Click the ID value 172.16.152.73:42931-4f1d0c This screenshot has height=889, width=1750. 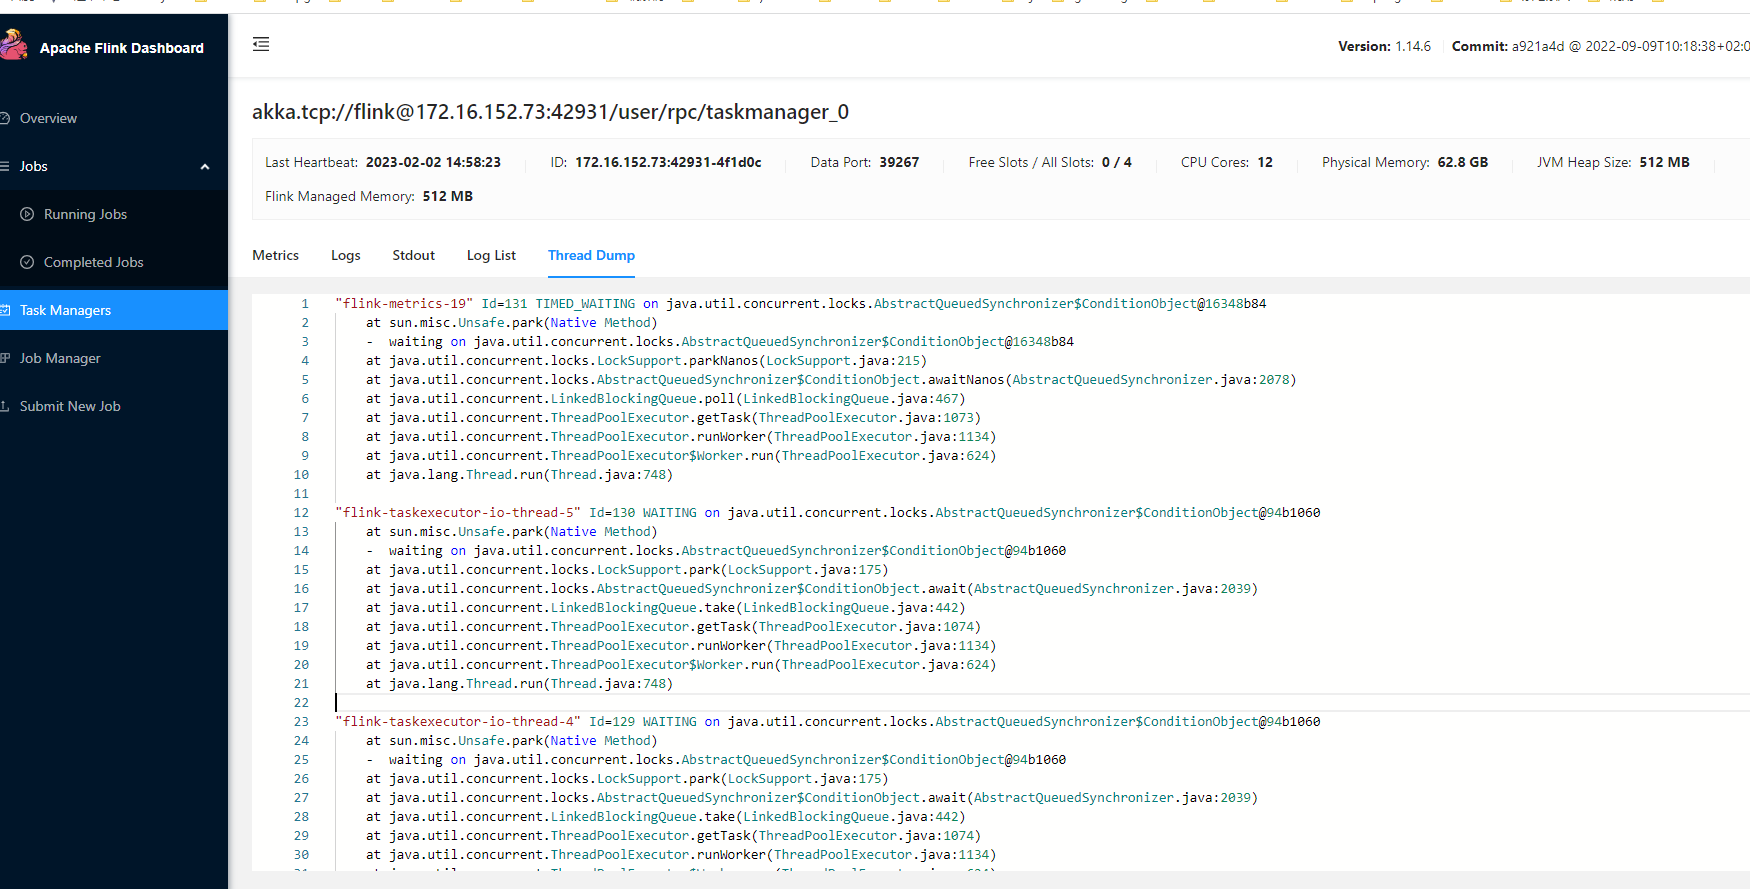coord(668,162)
